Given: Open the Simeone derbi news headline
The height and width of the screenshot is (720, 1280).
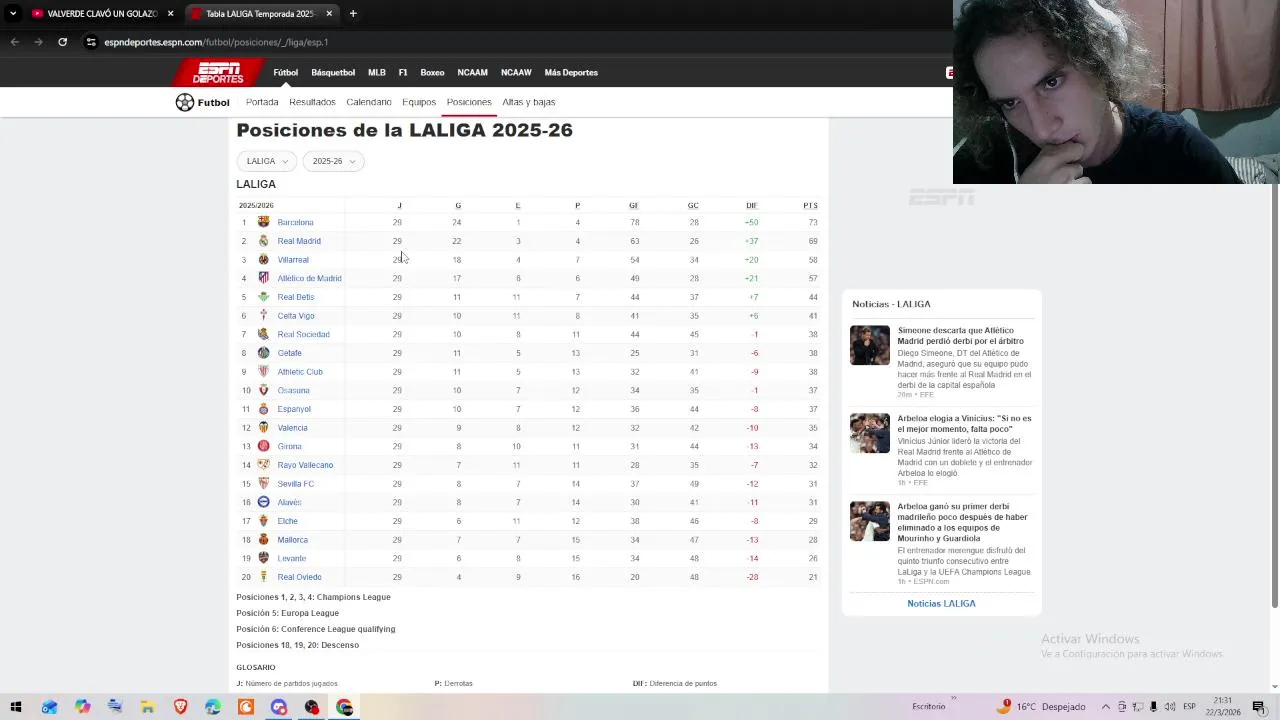Looking at the screenshot, I should 960,335.
